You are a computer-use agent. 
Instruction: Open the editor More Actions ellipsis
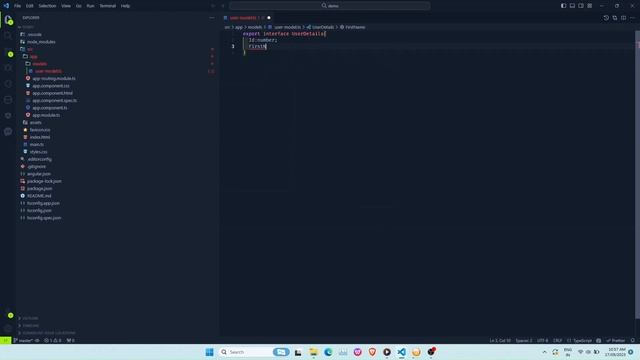(632, 18)
